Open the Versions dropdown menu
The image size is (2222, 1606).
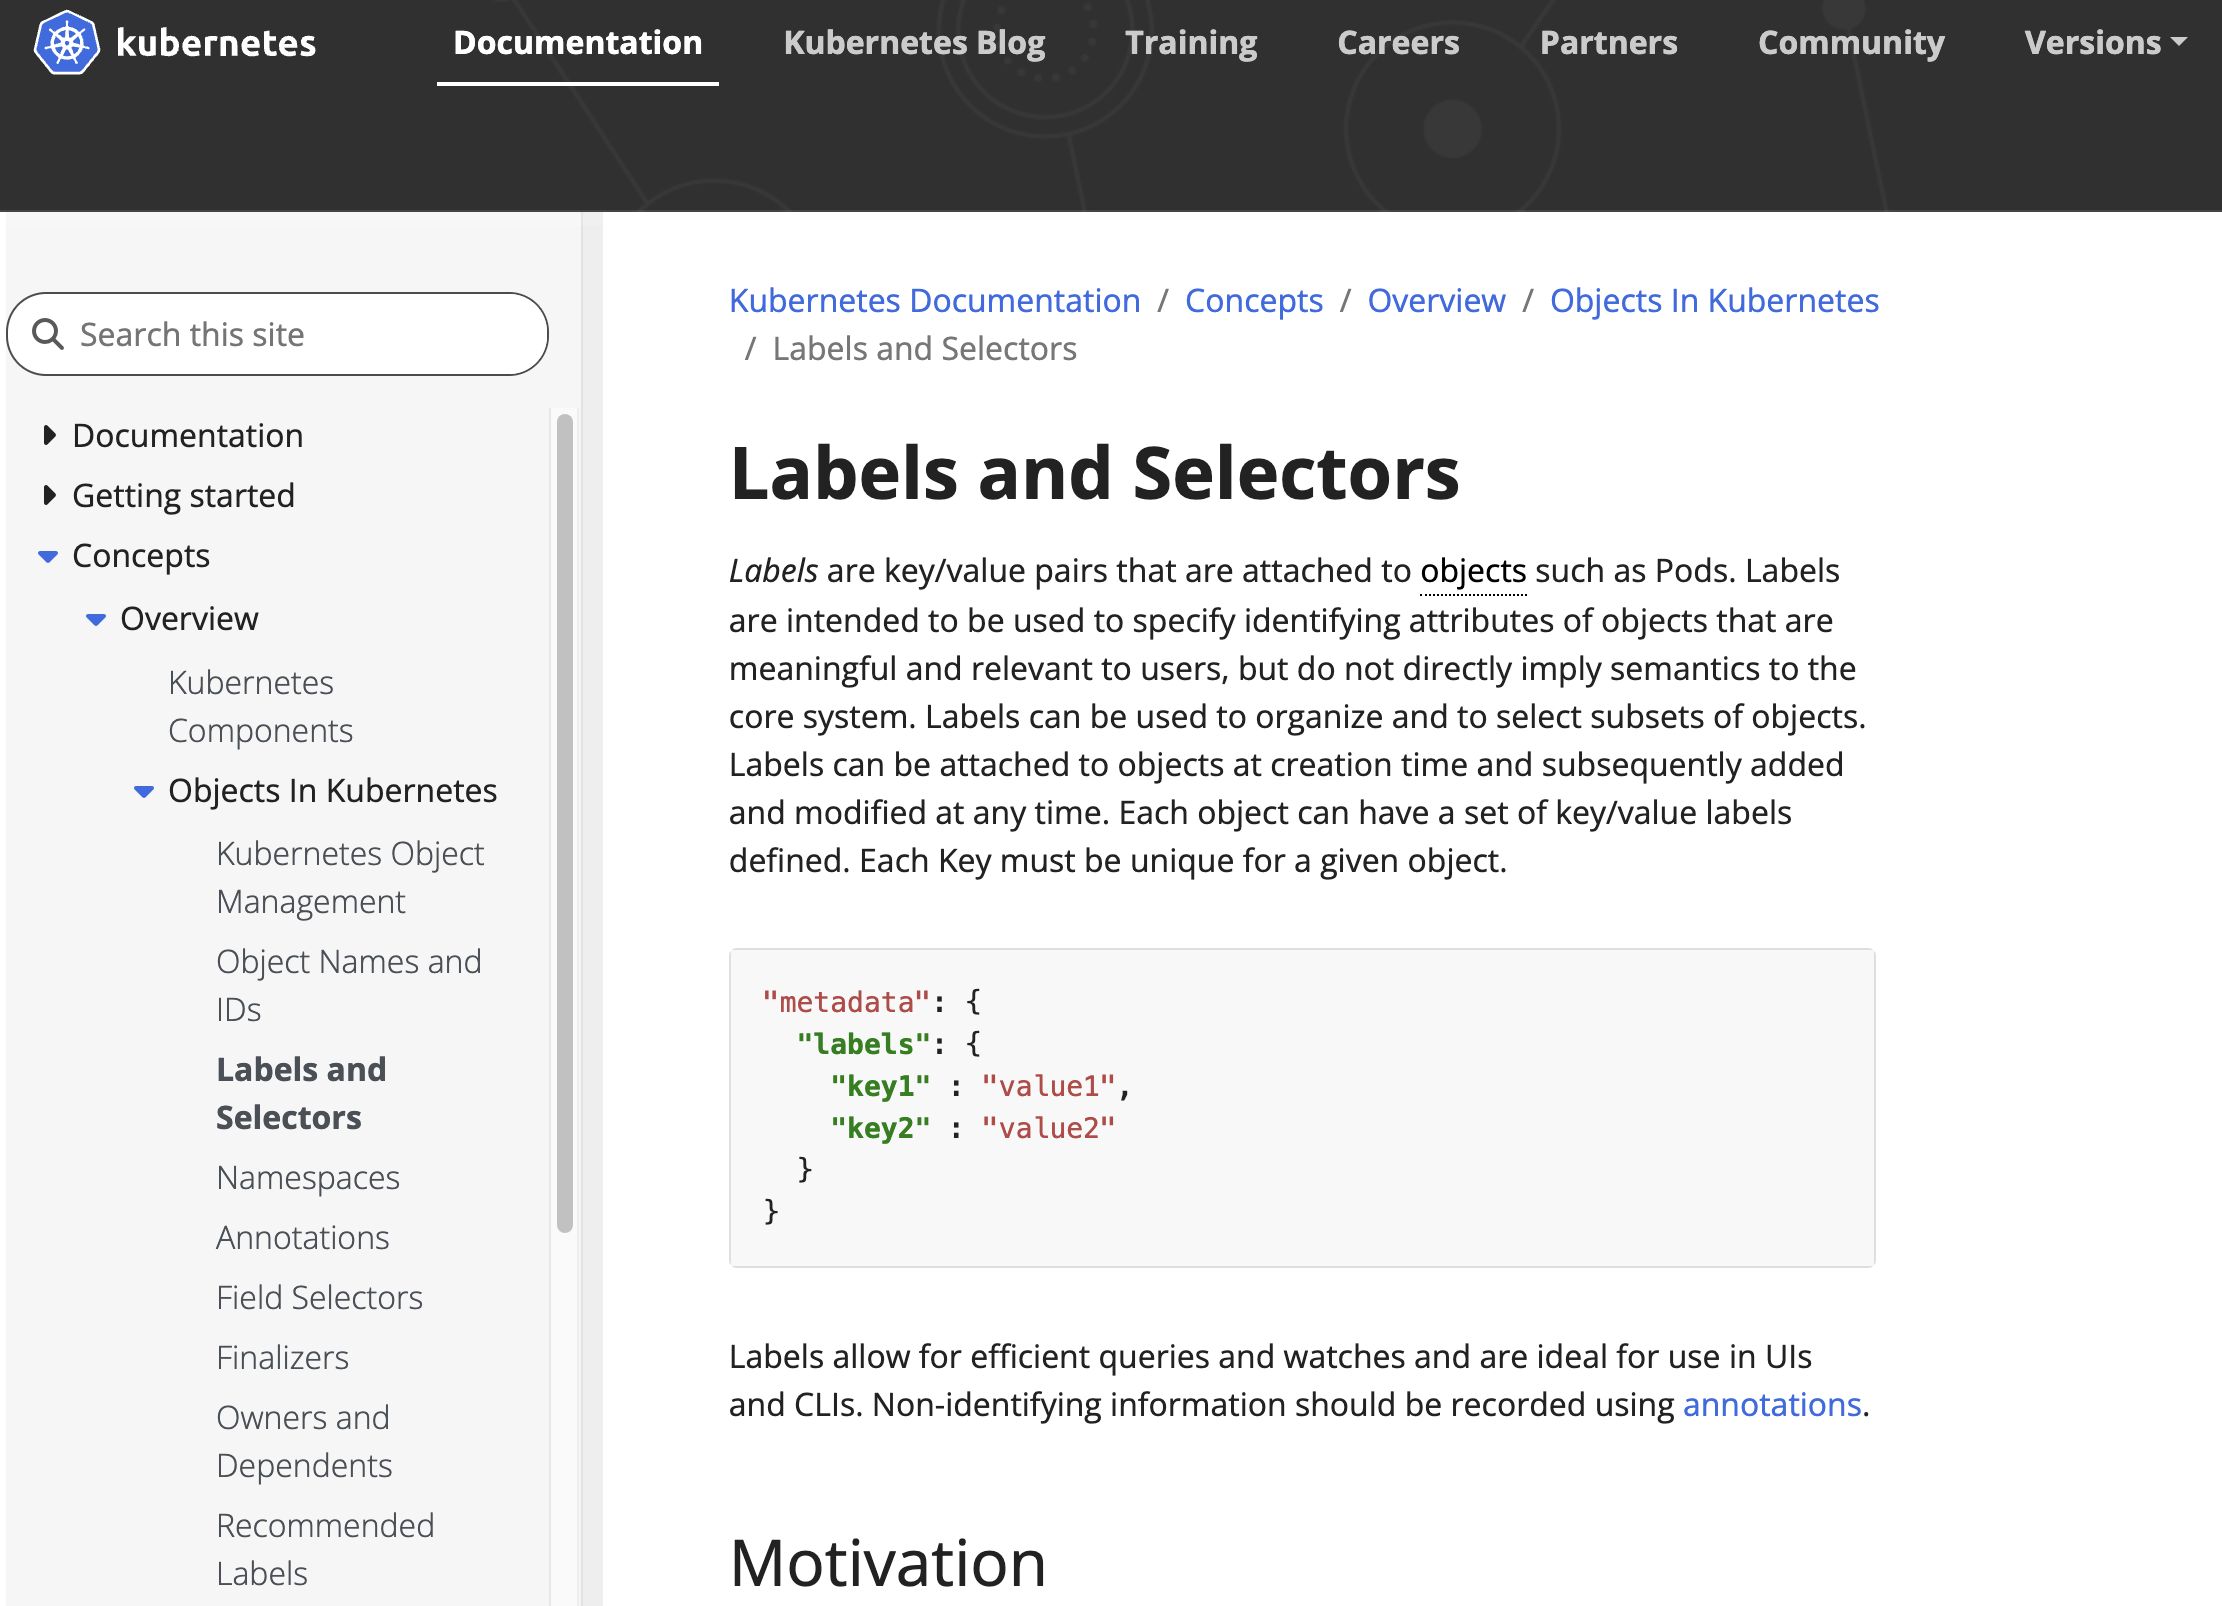point(2105,43)
